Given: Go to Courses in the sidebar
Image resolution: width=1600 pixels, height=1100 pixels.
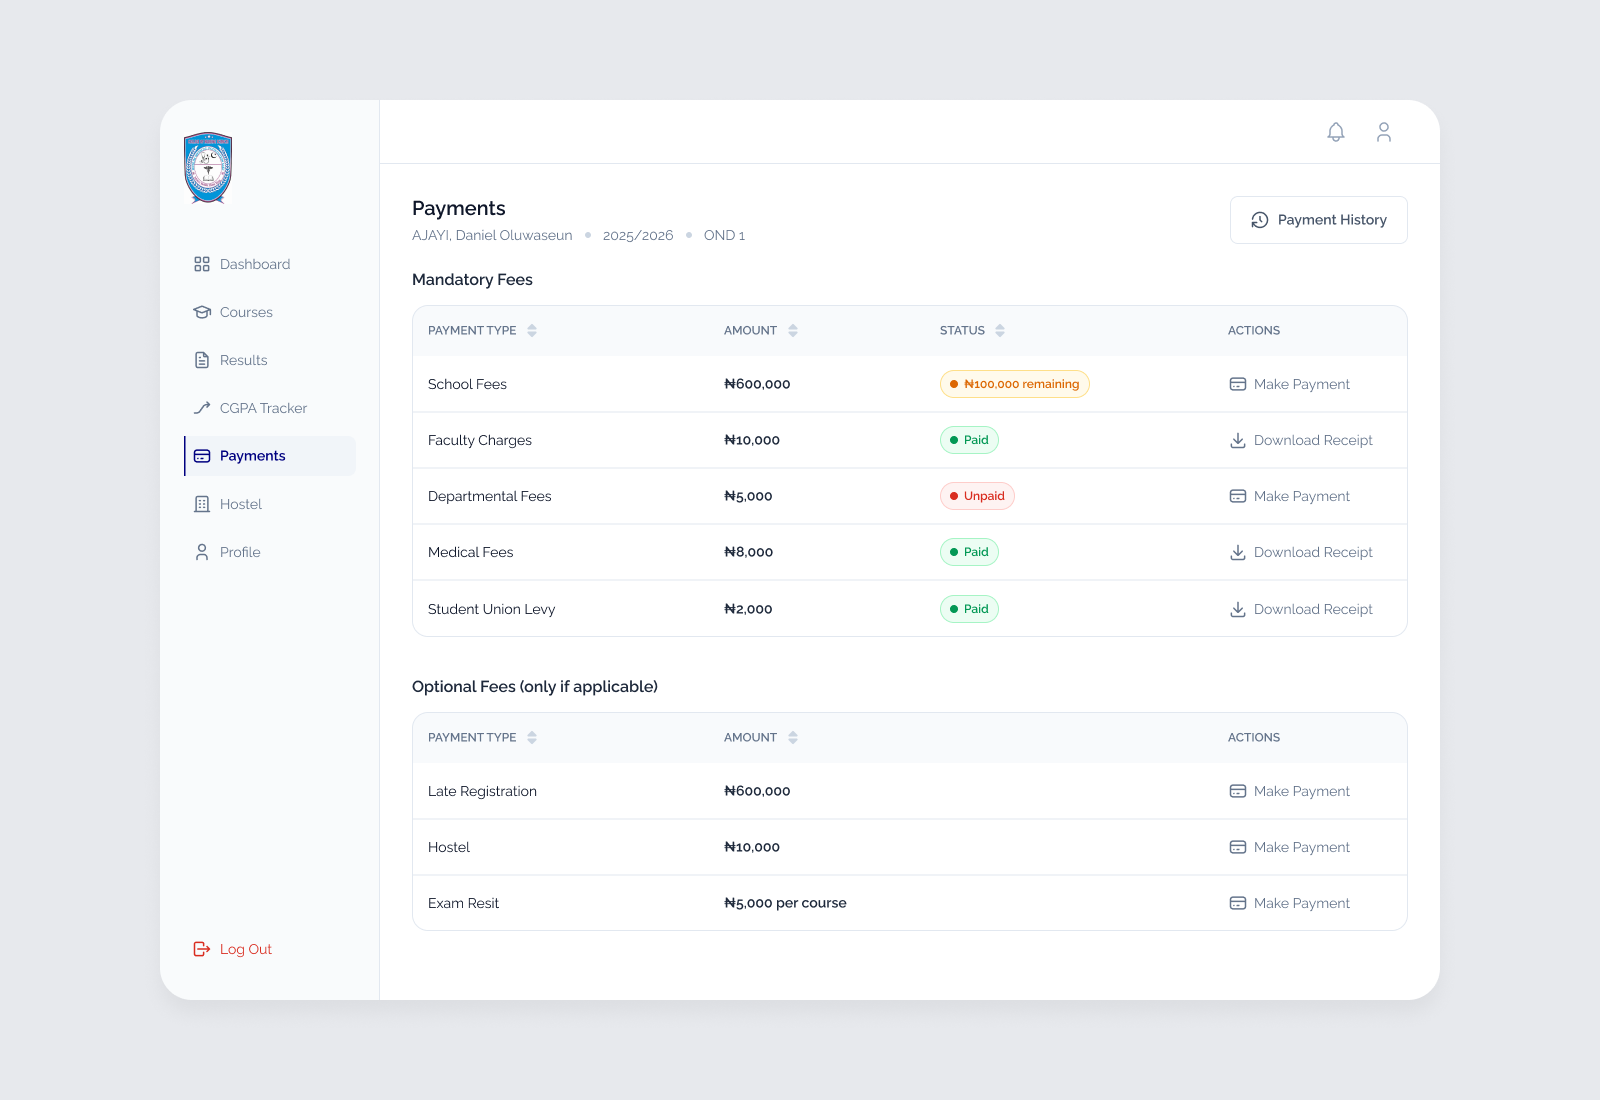Looking at the screenshot, I should tap(270, 312).
